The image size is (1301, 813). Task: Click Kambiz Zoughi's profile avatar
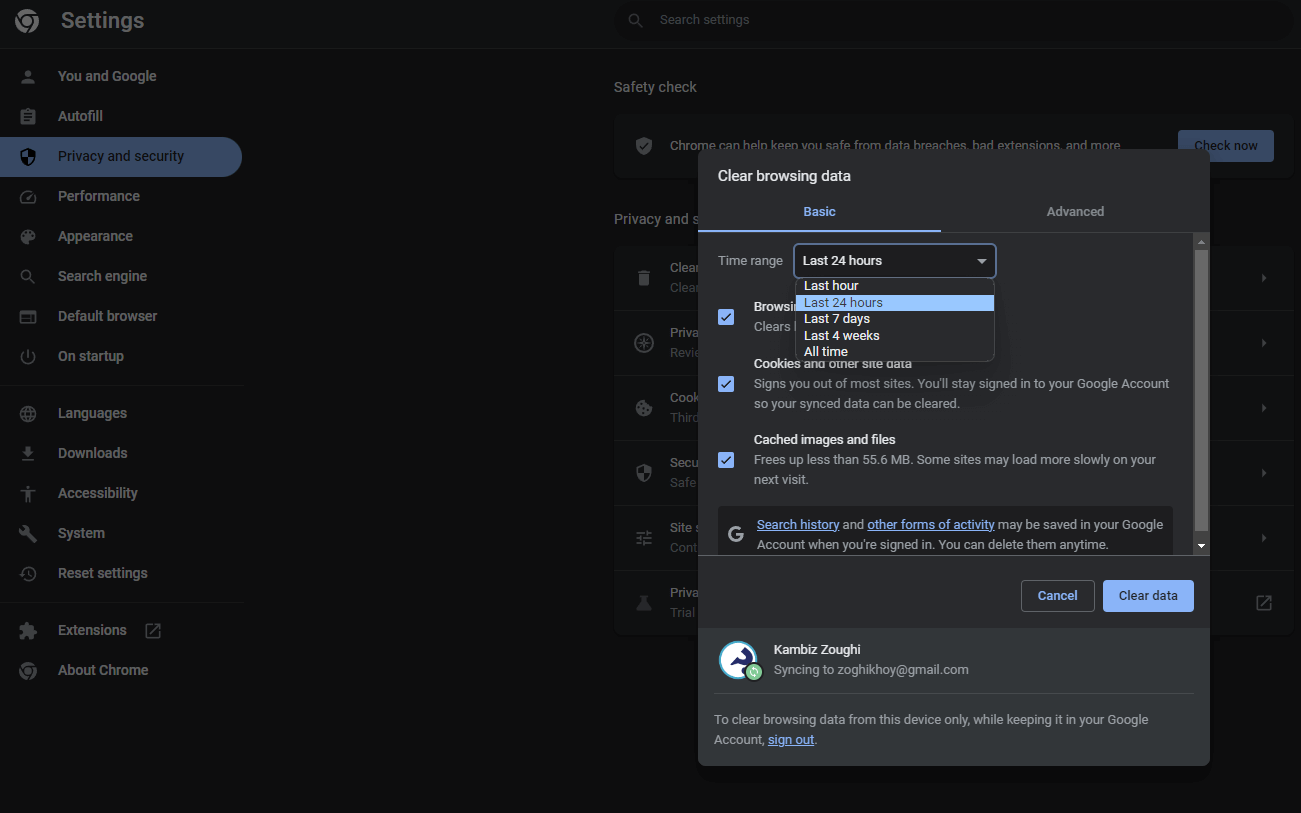[738, 660]
